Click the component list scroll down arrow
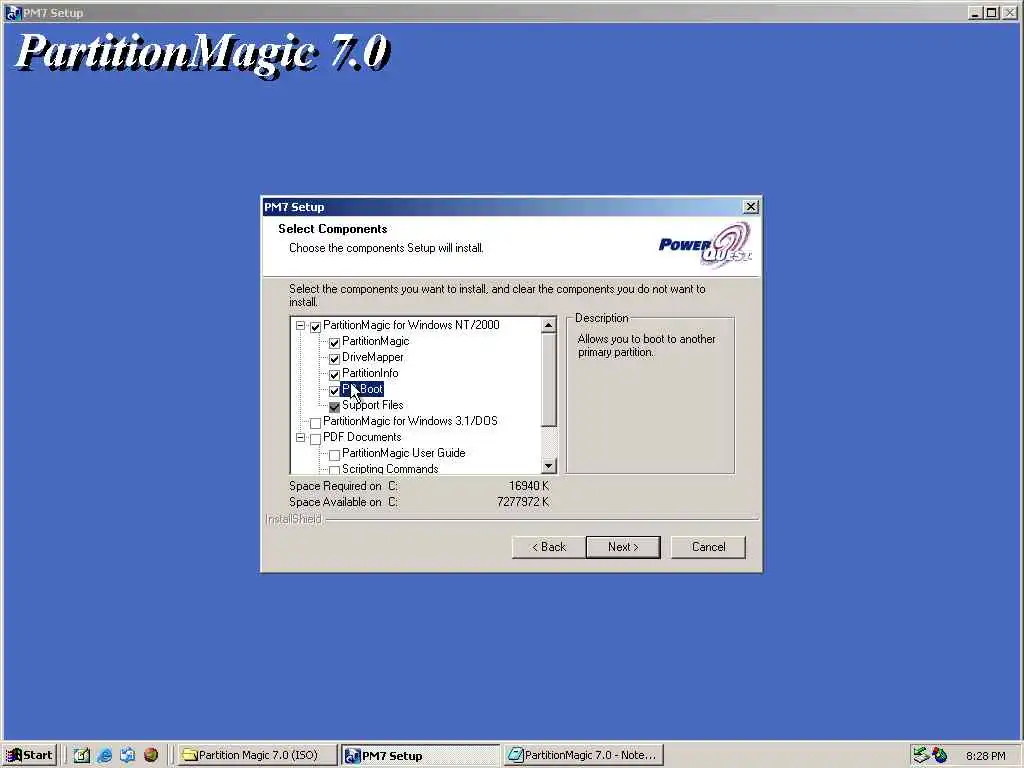This screenshot has width=1024, height=768. [x=549, y=466]
